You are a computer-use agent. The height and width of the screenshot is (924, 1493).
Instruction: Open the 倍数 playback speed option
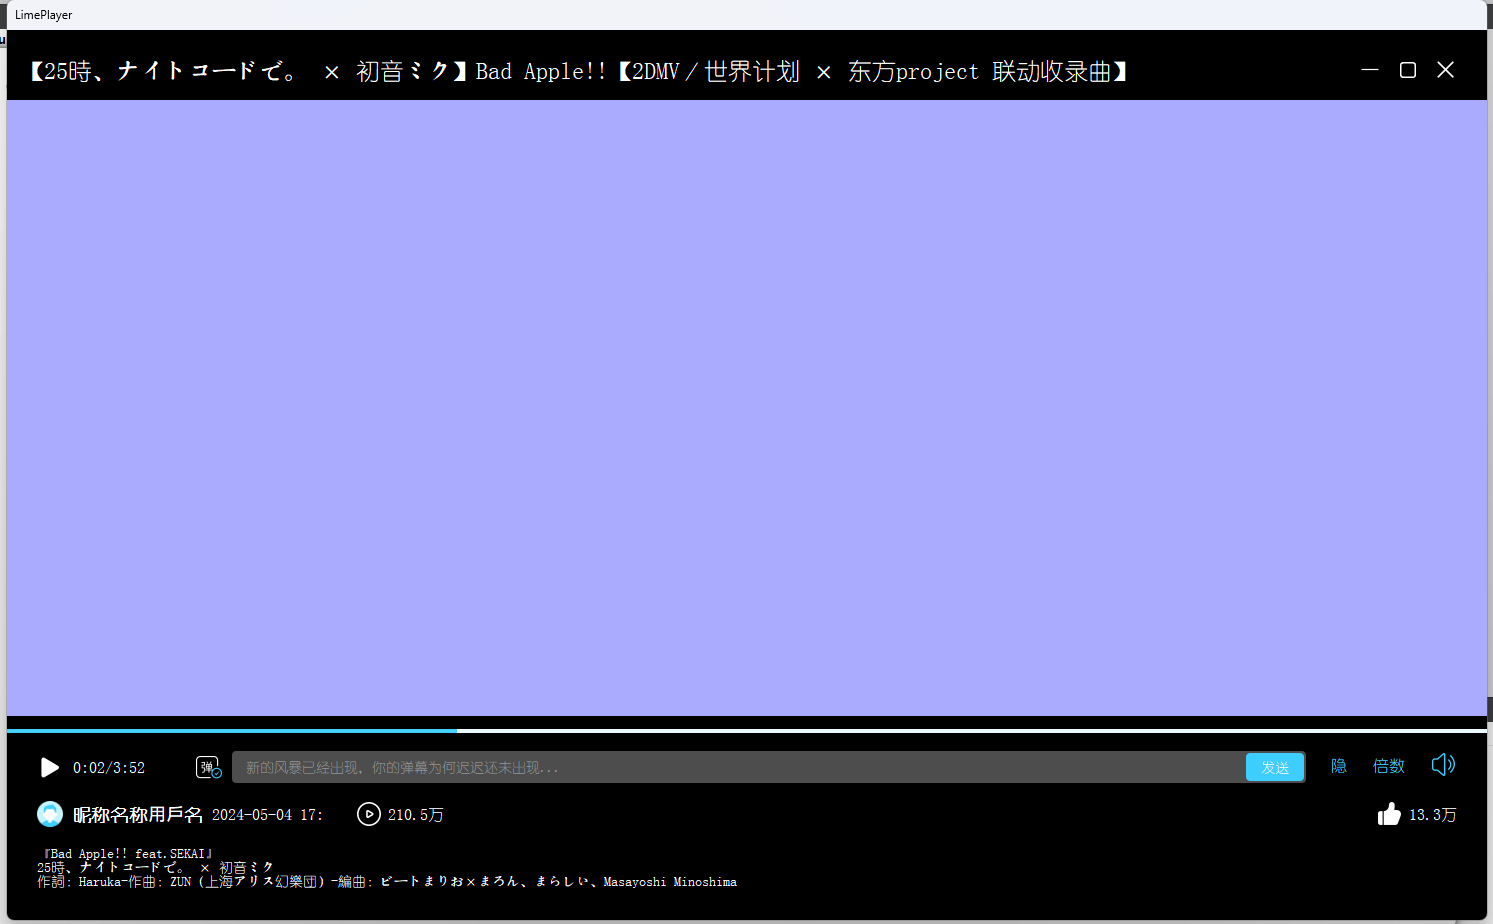(x=1389, y=766)
